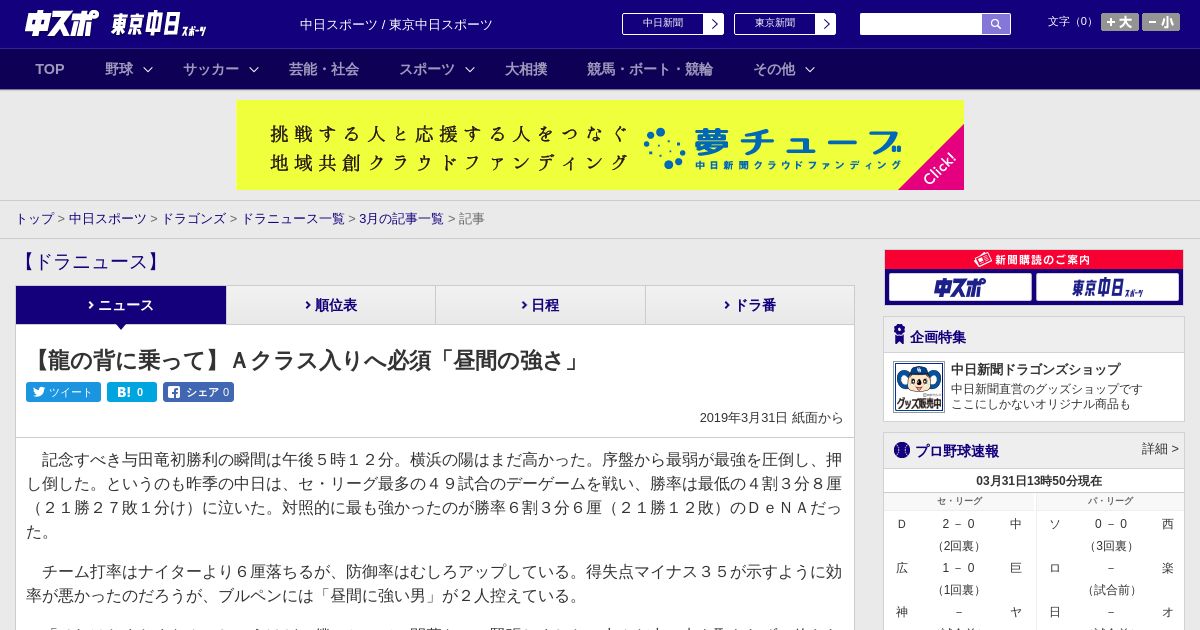Go to トップ breadcrumb link
Screen dimensions: 1200x630
point(34,218)
